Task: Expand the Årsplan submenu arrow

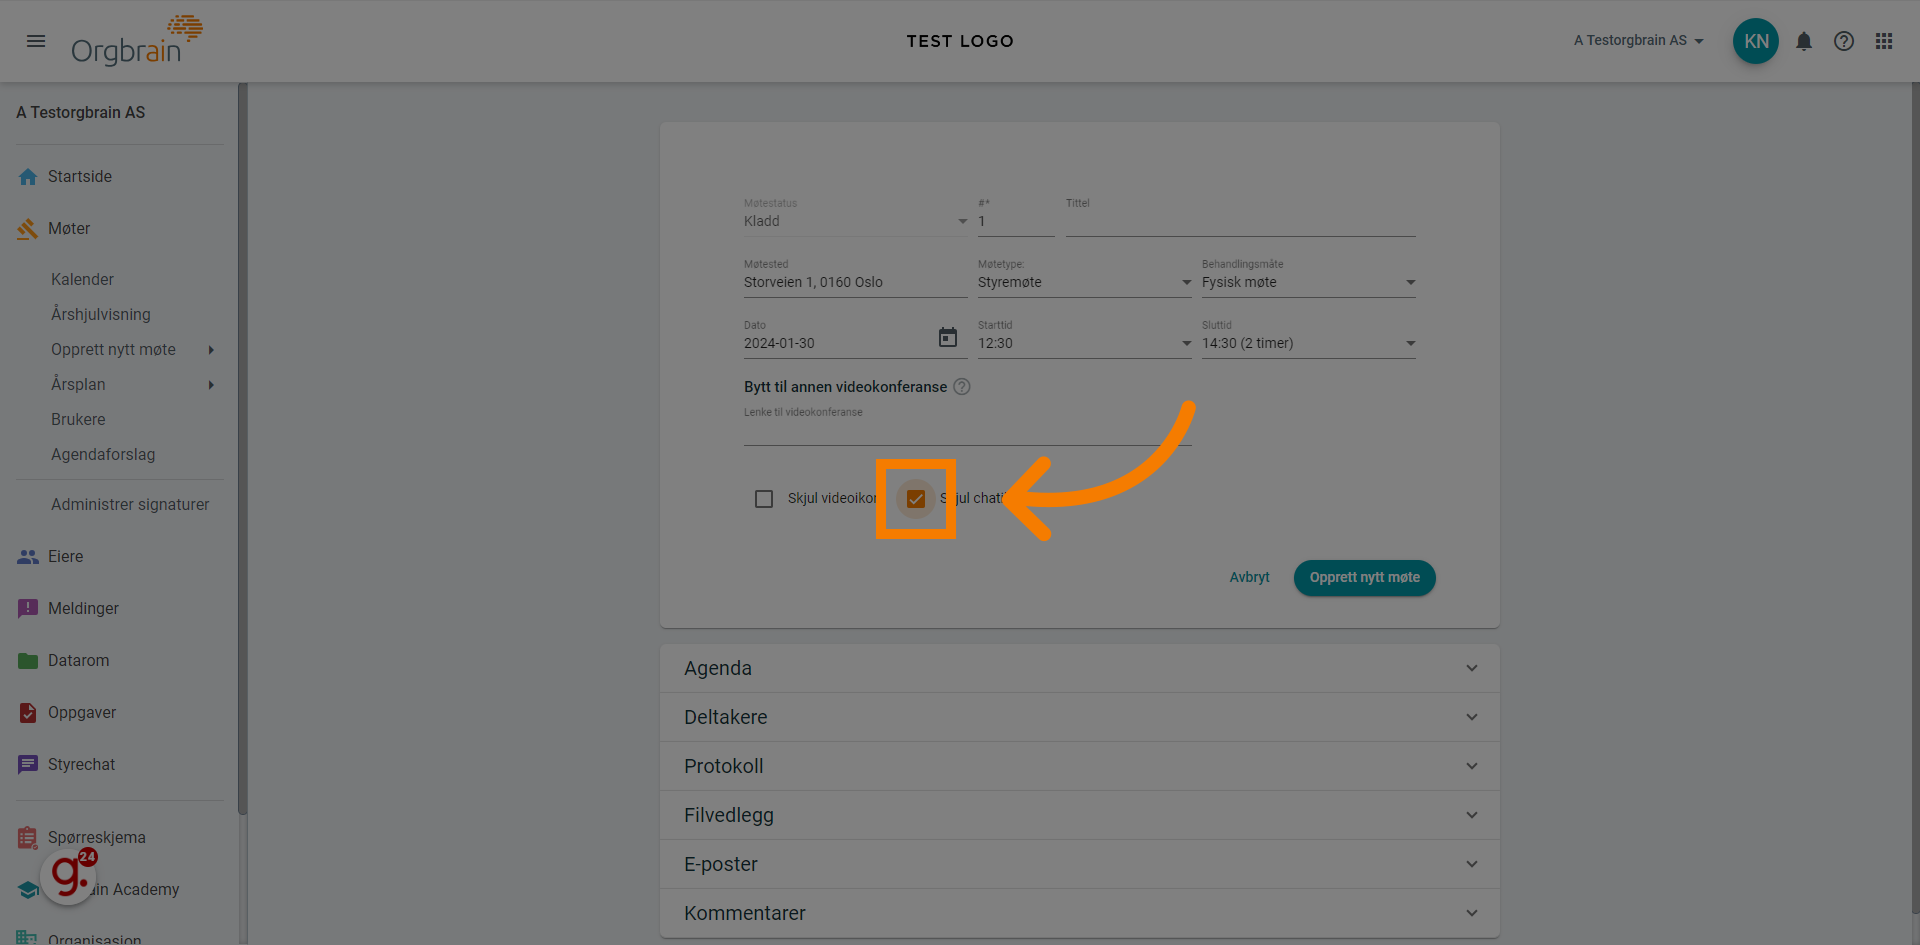Action: click(x=211, y=385)
